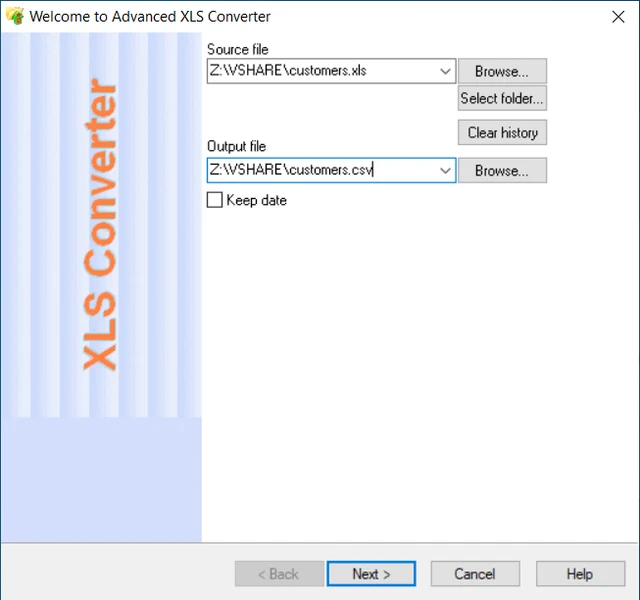Click the Source file label

pos(238,49)
